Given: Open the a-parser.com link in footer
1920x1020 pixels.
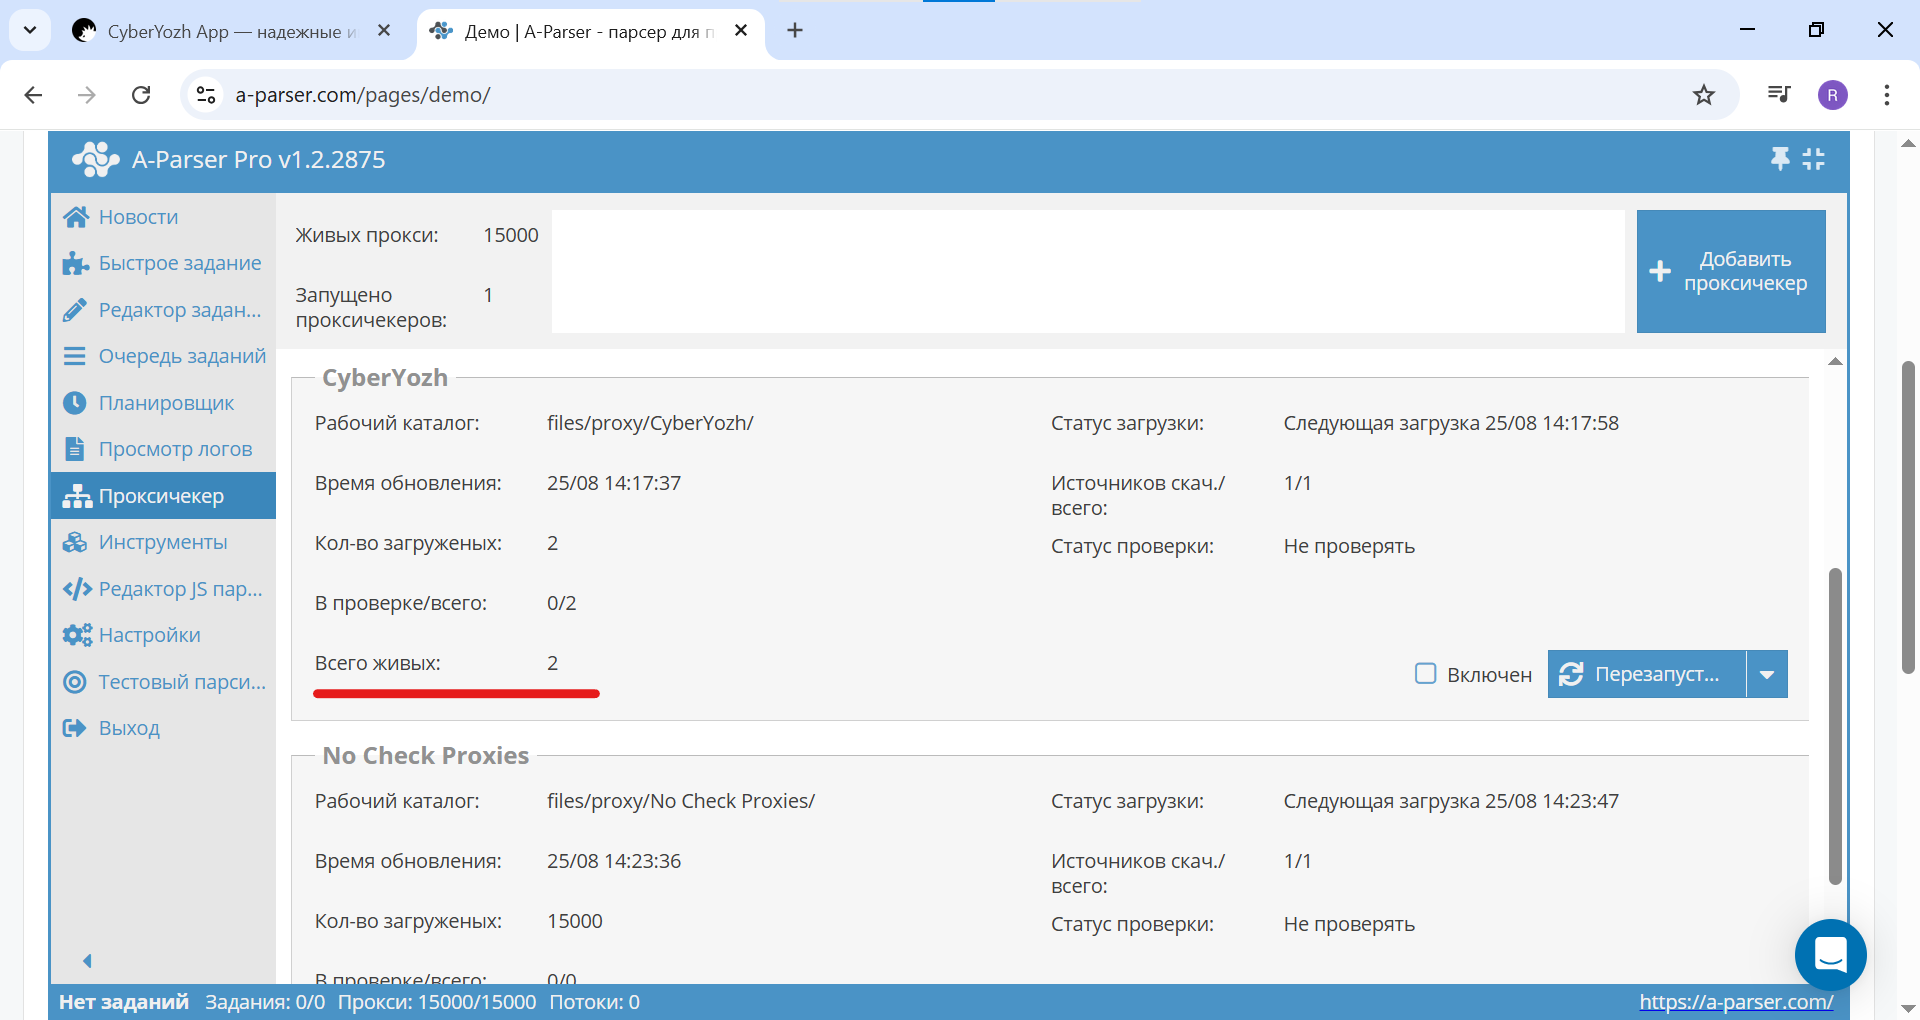Looking at the screenshot, I should (1736, 1002).
